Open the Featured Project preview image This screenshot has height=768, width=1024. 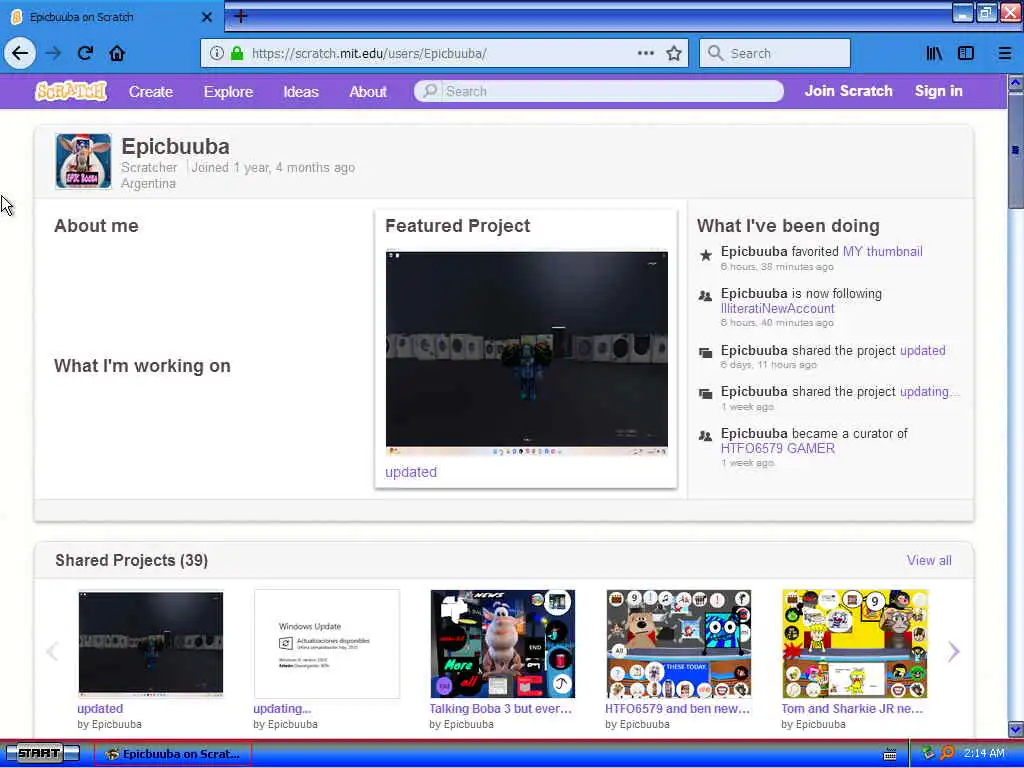[526, 353]
